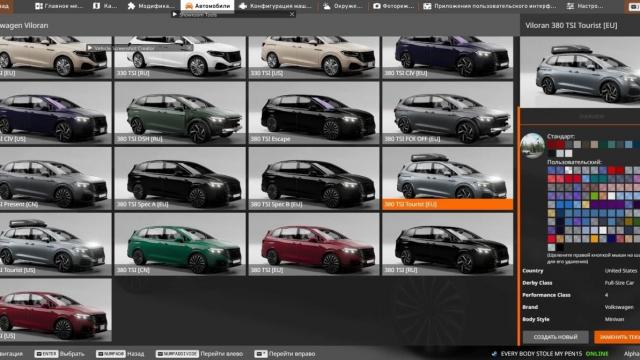Image resolution: width=640 pixels, height=360 pixels.
Task: Pick the first blue swatch under Пользовательский
Action: [551, 170]
